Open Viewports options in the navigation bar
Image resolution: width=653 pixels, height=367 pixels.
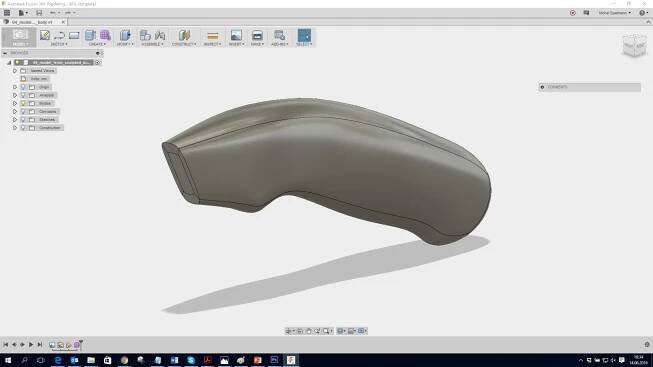click(362, 331)
